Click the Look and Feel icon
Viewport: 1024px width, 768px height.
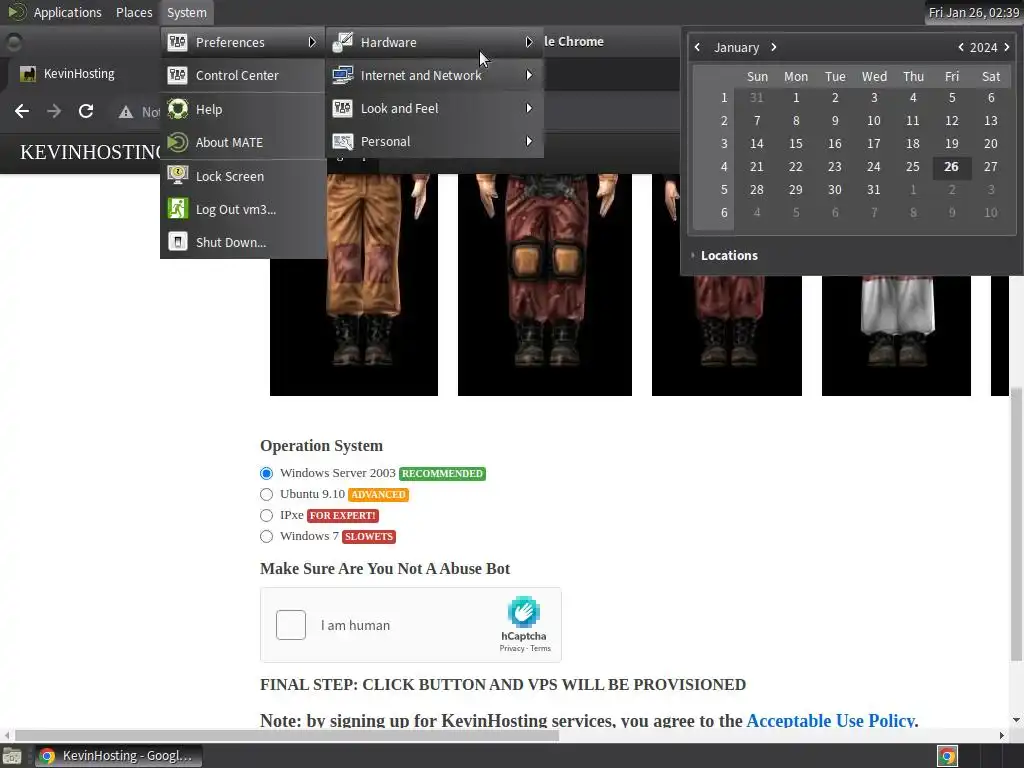[x=343, y=108]
